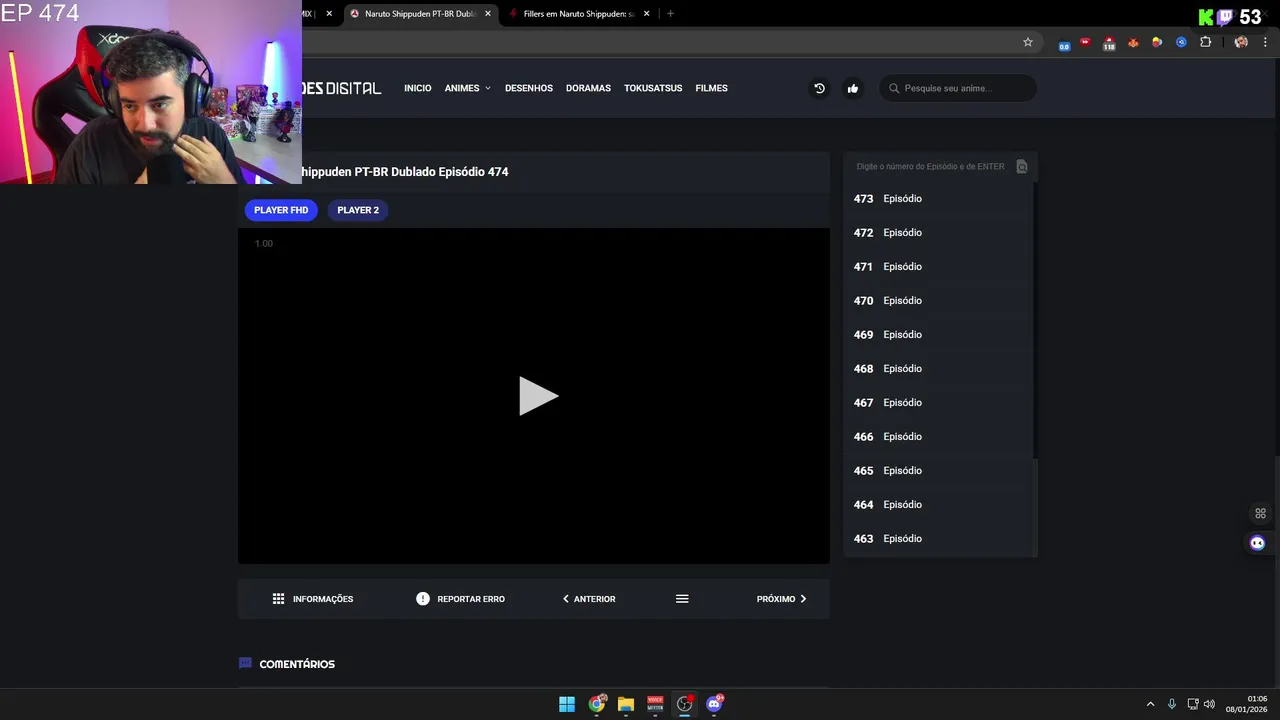1280x720 pixels.
Task: Open episode 468 in the list
Action: (x=937, y=369)
